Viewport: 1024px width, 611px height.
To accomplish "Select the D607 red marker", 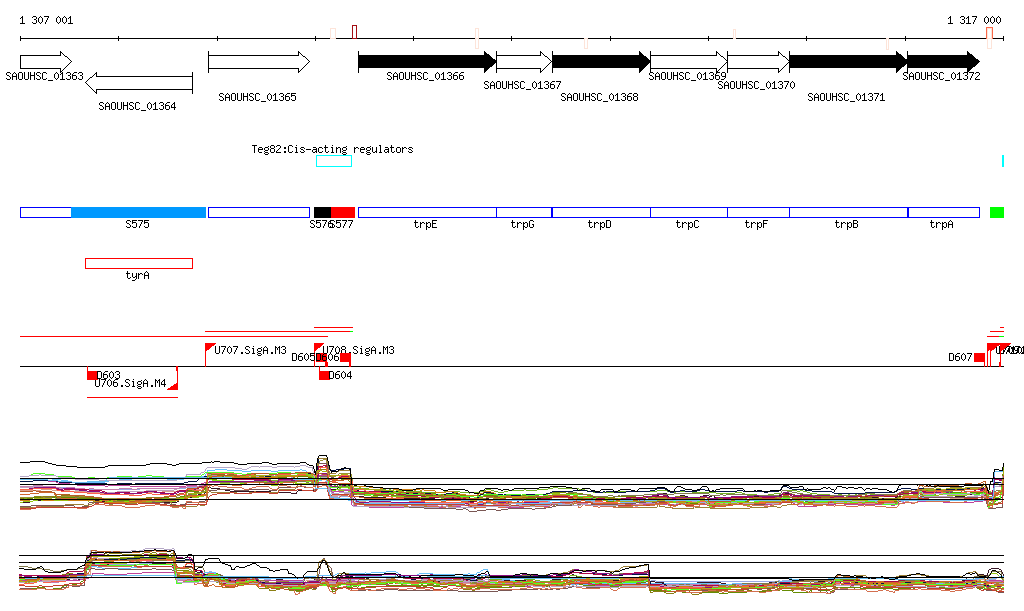I will click(x=980, y=357).
